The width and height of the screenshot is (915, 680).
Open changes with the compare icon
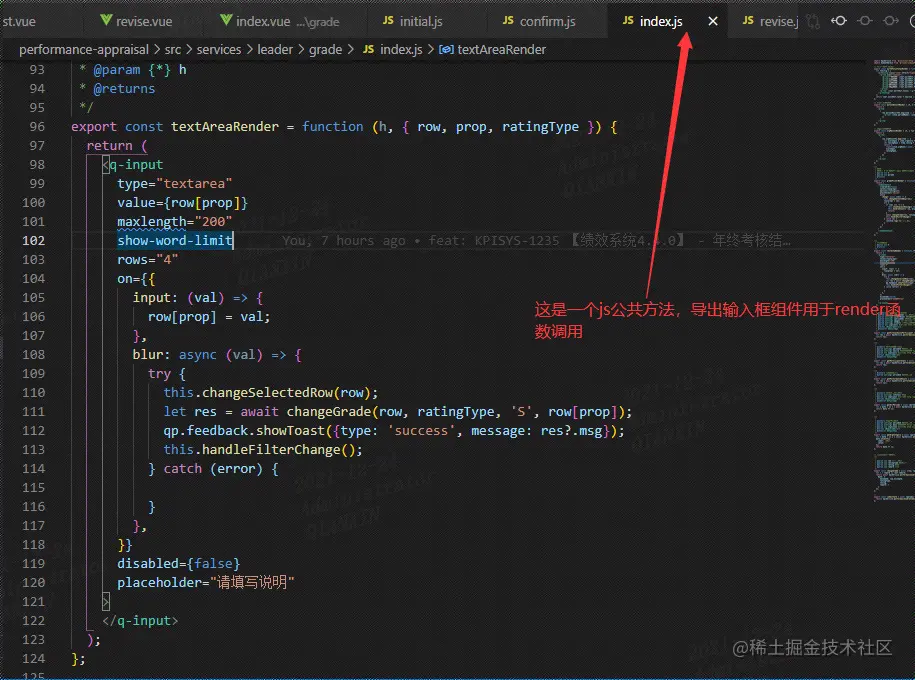(x=812, y=22)
